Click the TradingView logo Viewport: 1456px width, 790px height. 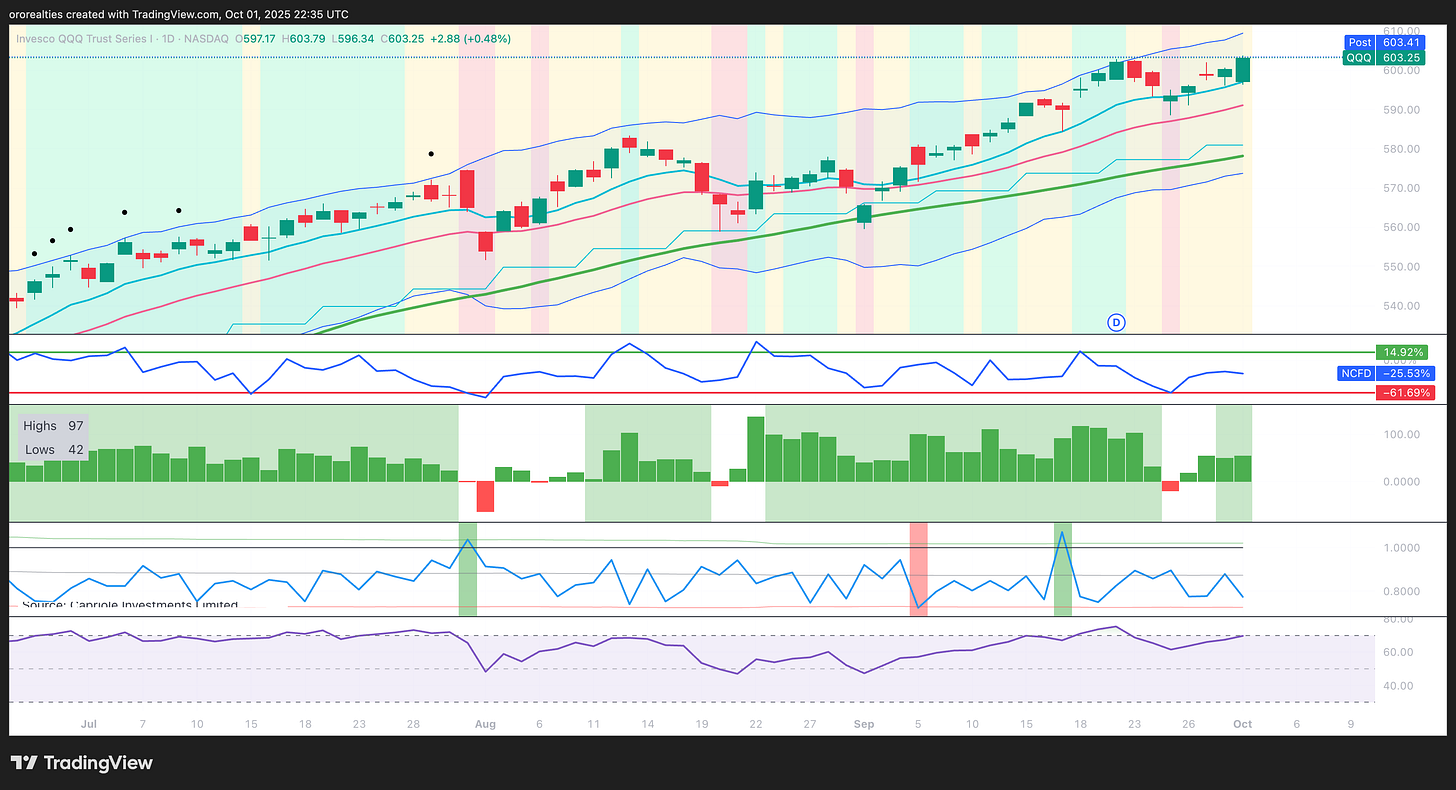click(x=82, y=763)
